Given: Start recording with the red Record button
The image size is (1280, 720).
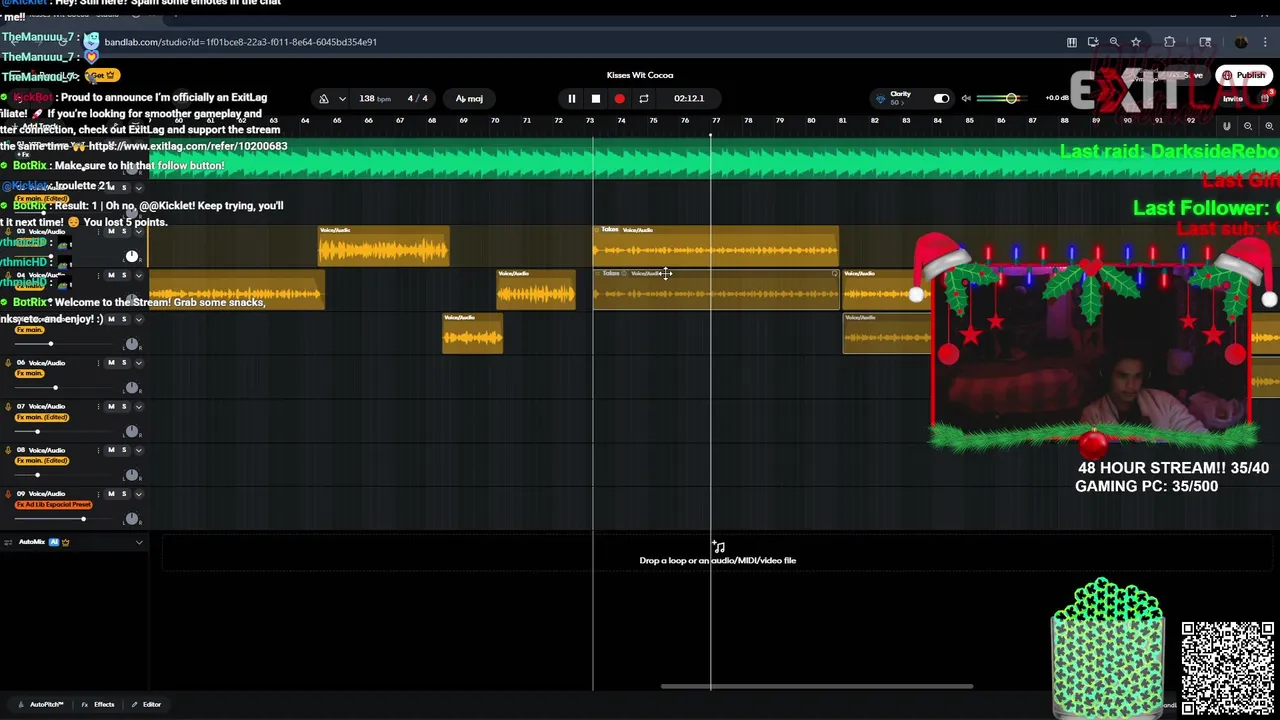Looking at the screenshot, I should pyautogui.click(x=619, y=98).
